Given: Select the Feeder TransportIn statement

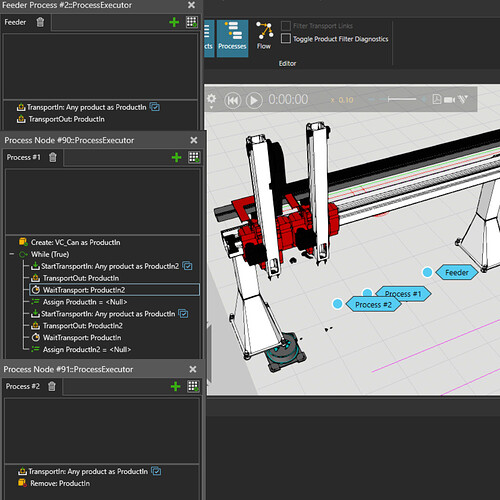Looking at the screenshot, I should click(87, 107).
